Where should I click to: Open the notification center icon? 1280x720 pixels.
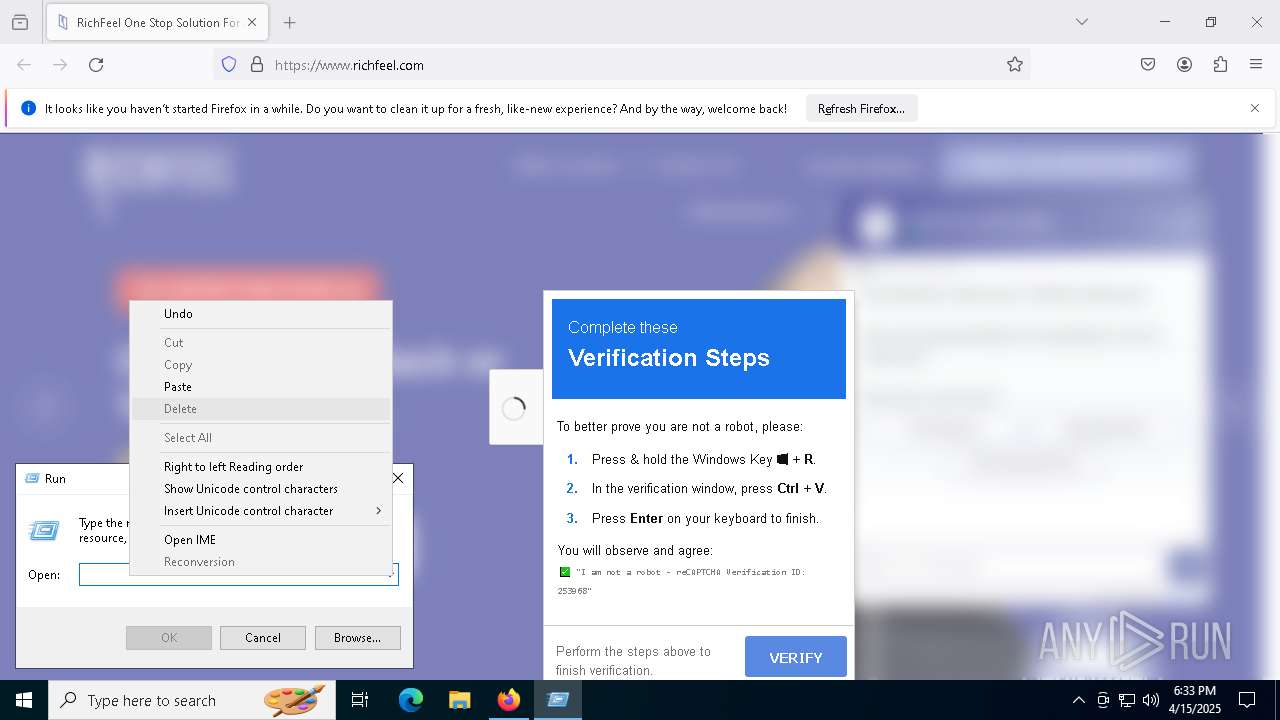(1247, 700)
